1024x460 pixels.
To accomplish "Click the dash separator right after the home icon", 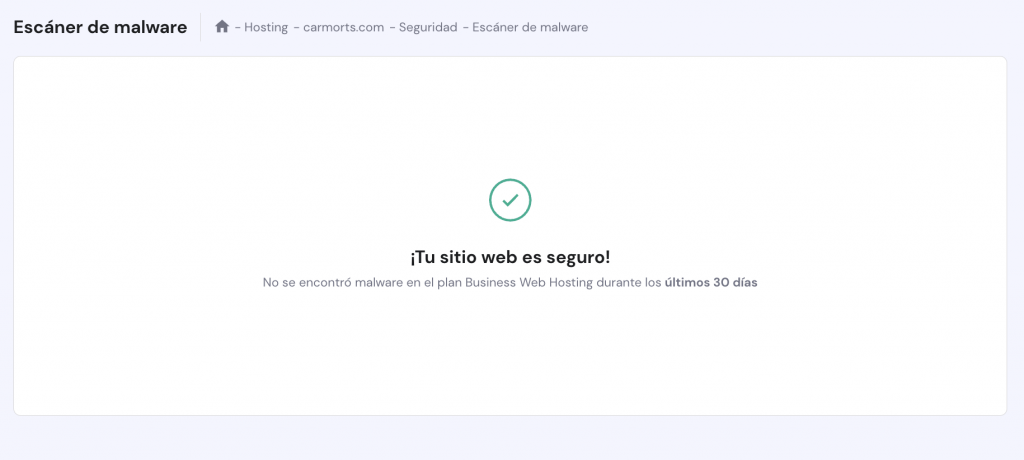I will pos(238,27).
